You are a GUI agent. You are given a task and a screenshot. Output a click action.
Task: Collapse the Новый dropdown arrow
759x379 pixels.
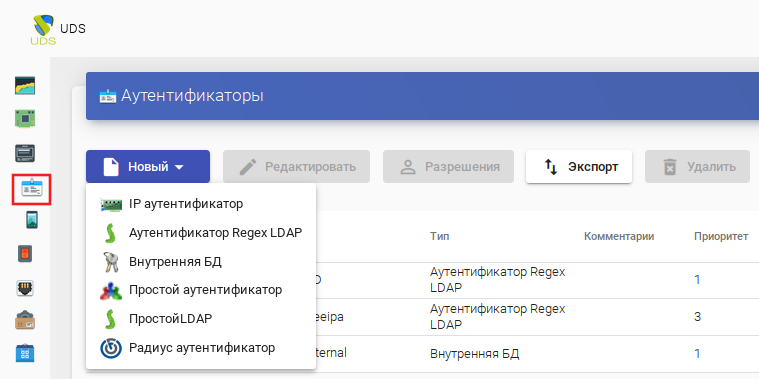[x=179, y=167]
